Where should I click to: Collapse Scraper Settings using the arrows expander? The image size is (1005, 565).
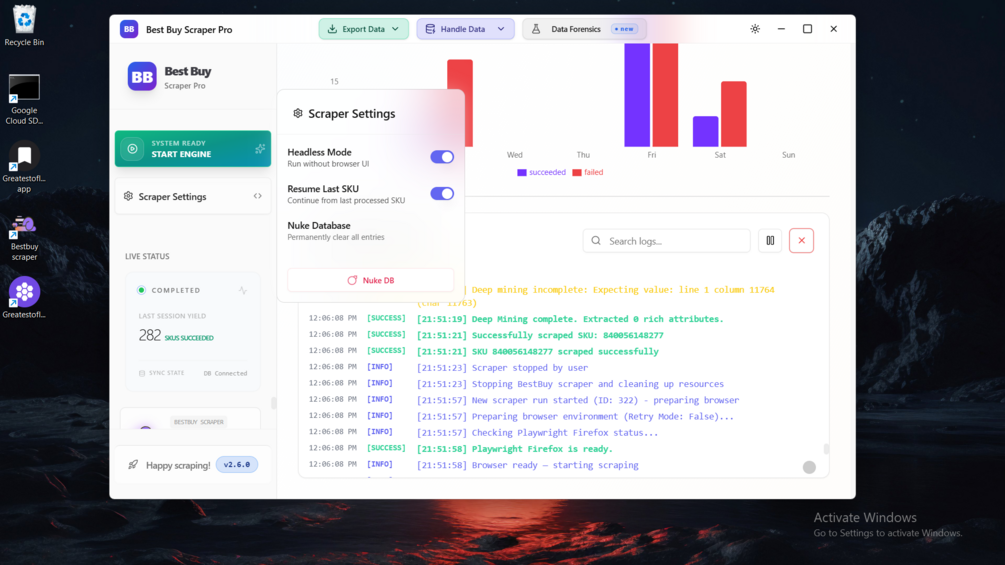click(x=258, y=196)
